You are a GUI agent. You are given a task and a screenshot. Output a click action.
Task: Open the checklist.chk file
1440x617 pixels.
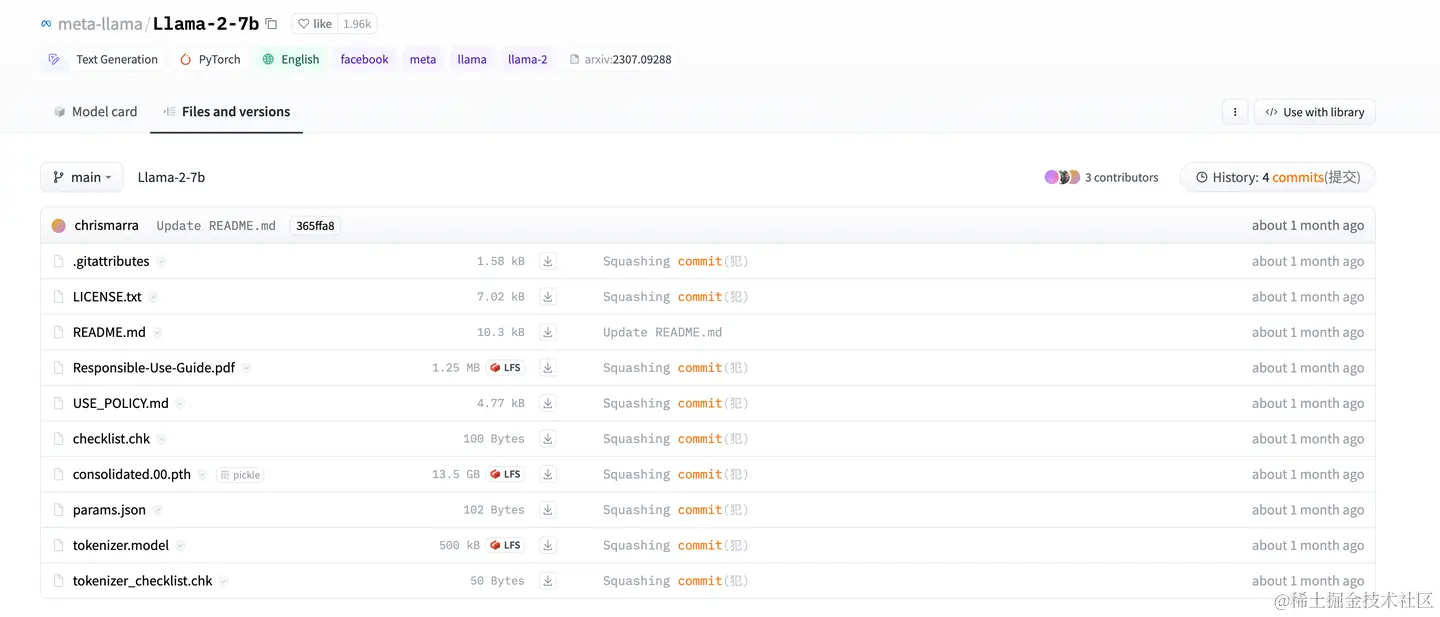111,439
